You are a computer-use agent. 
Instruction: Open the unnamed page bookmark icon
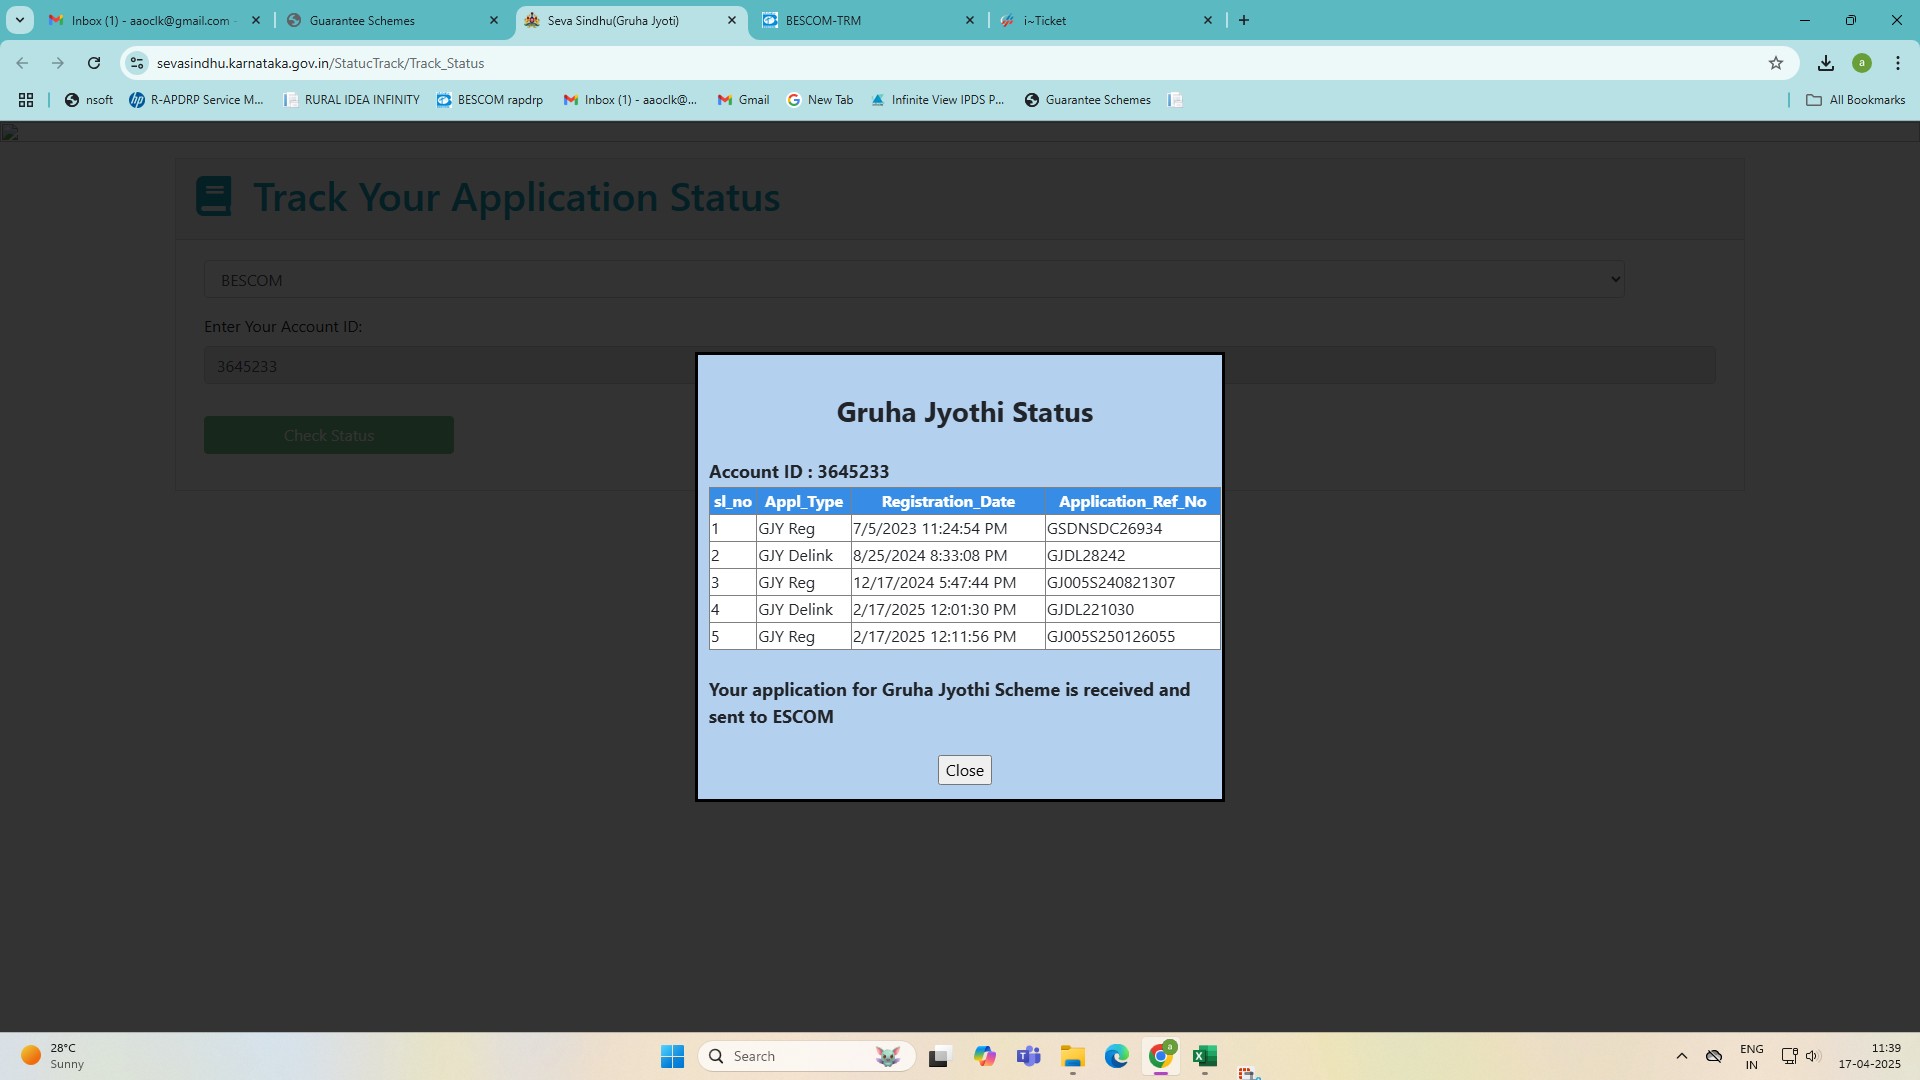(x=1176, y=100)
